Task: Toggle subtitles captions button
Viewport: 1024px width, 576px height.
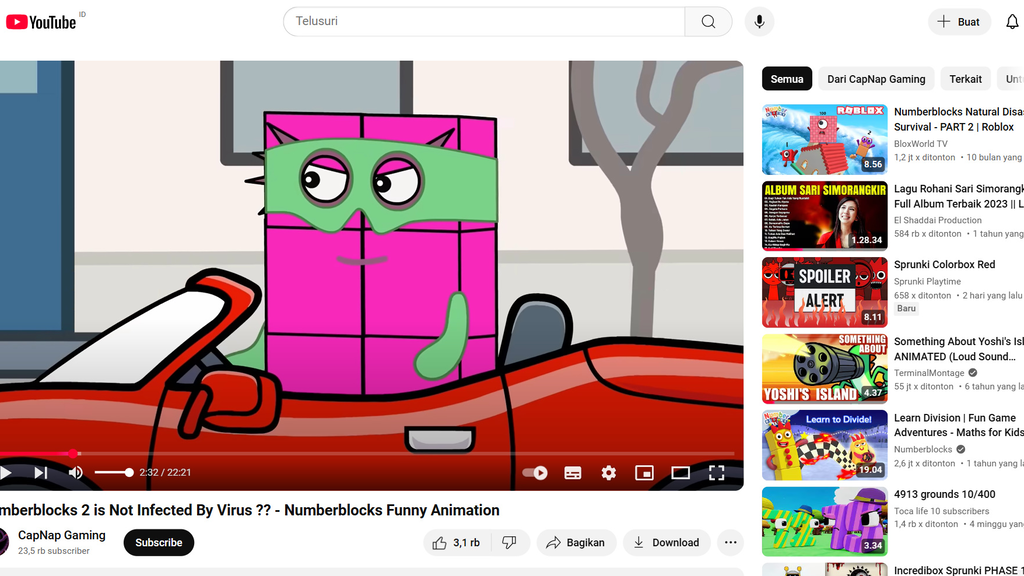Action: [573, 472]
